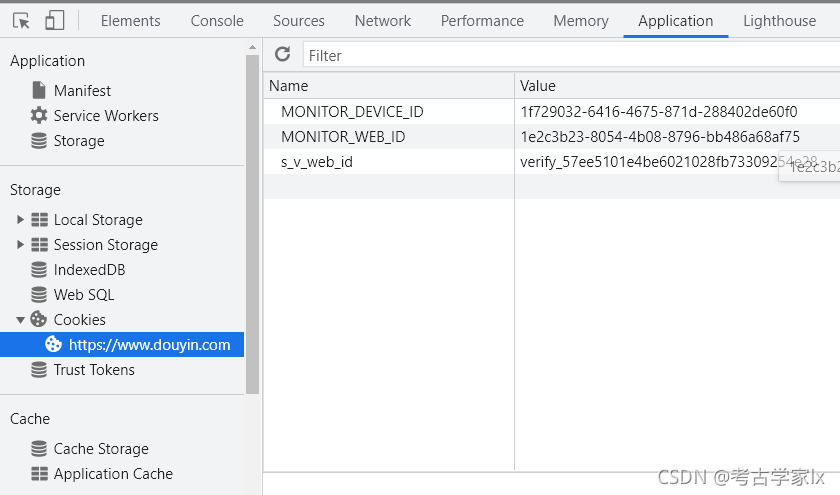Screen dimensions: 840x495
Task: Open Cache Storage in the sidebar
Action: [101, 448]
